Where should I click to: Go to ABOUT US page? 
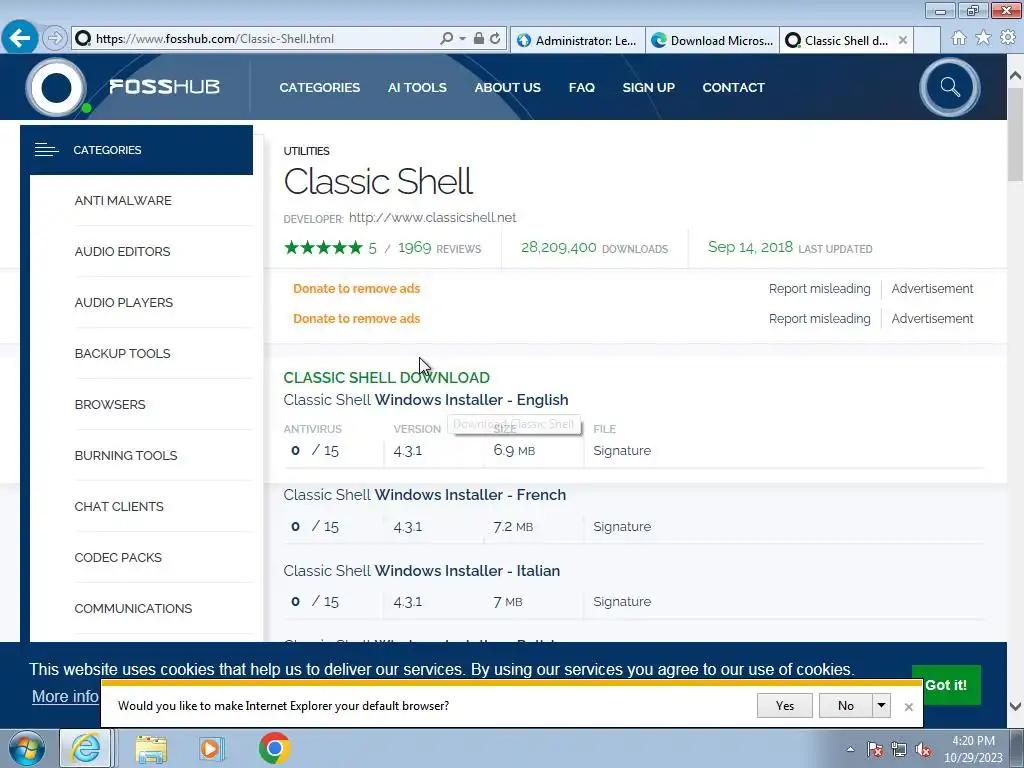pos(507,88)
